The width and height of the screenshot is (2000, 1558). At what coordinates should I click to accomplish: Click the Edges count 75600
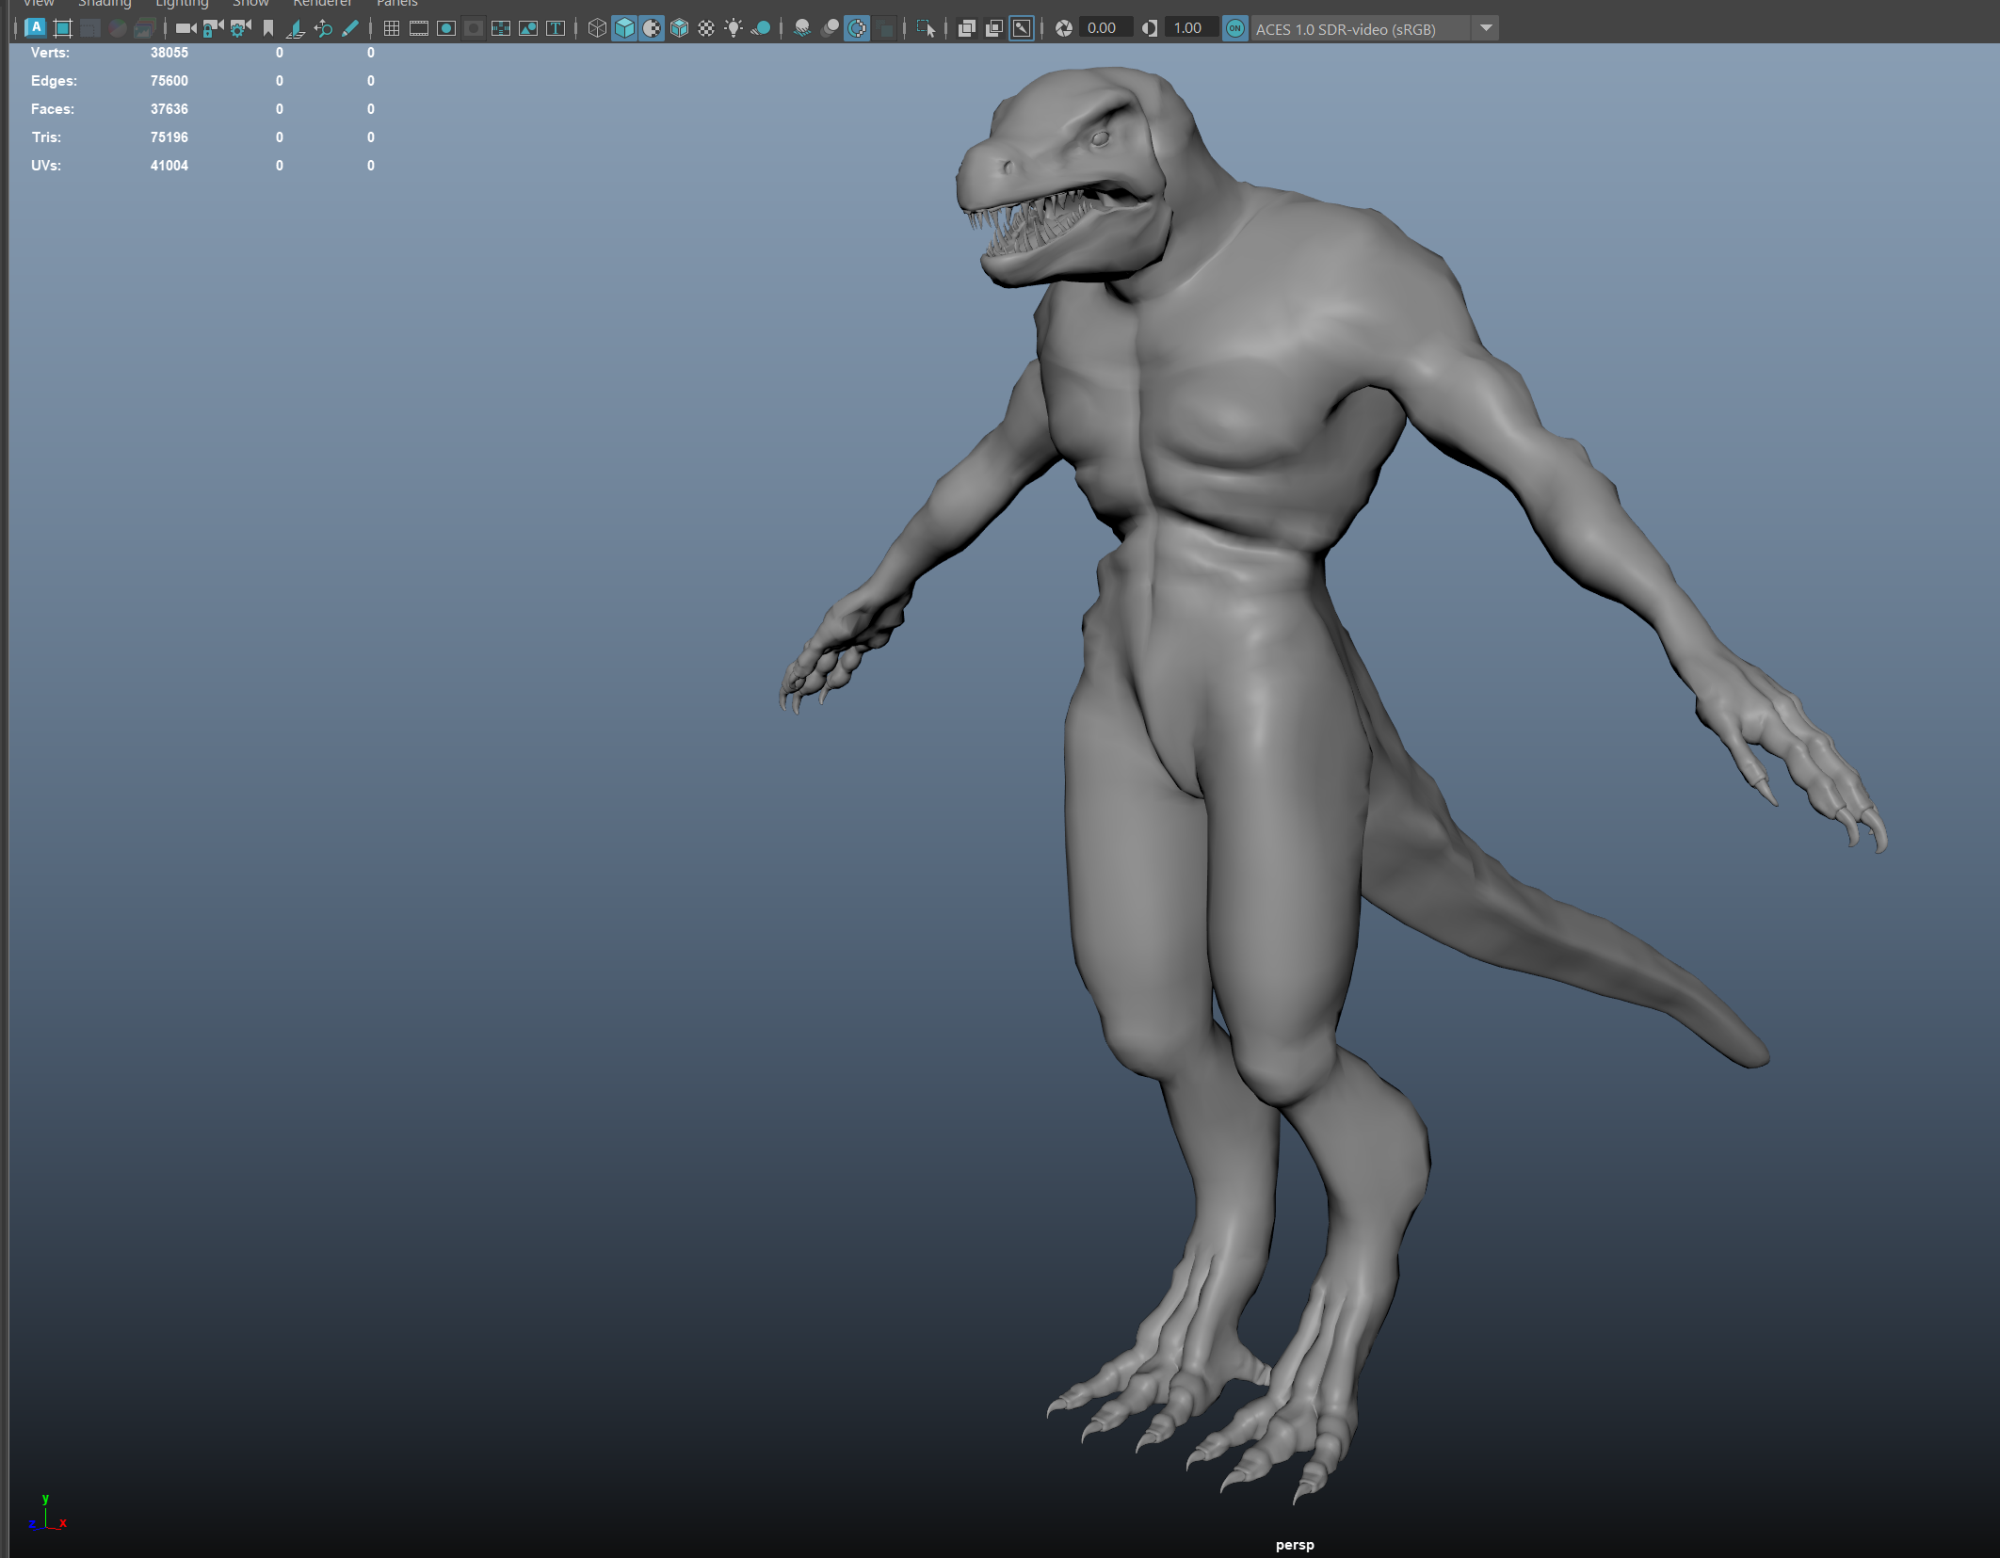[x=169, y=81]
